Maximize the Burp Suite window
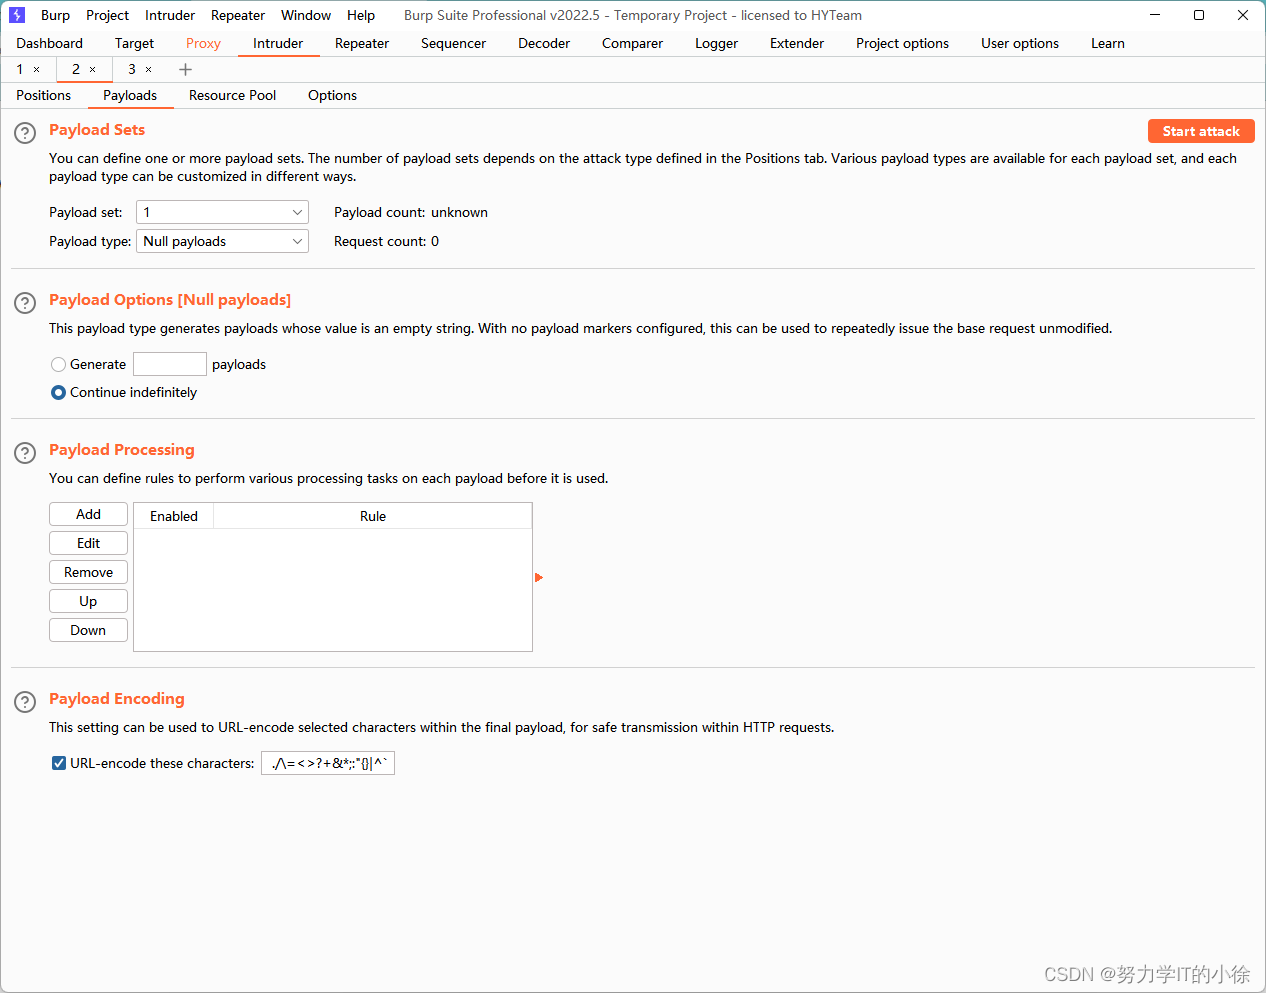The width and height of the screenshot is (1266, 993). [1199, 15]
